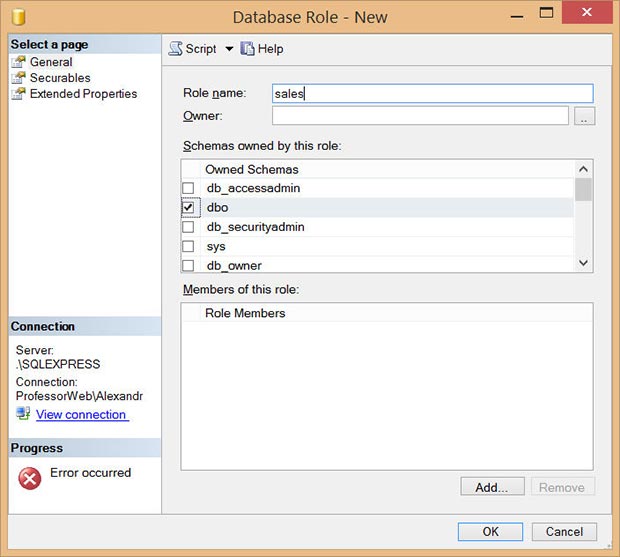Click the Owned Schemas scrollbar thumb
Screen dimensions: 620x557
(583, 190)
